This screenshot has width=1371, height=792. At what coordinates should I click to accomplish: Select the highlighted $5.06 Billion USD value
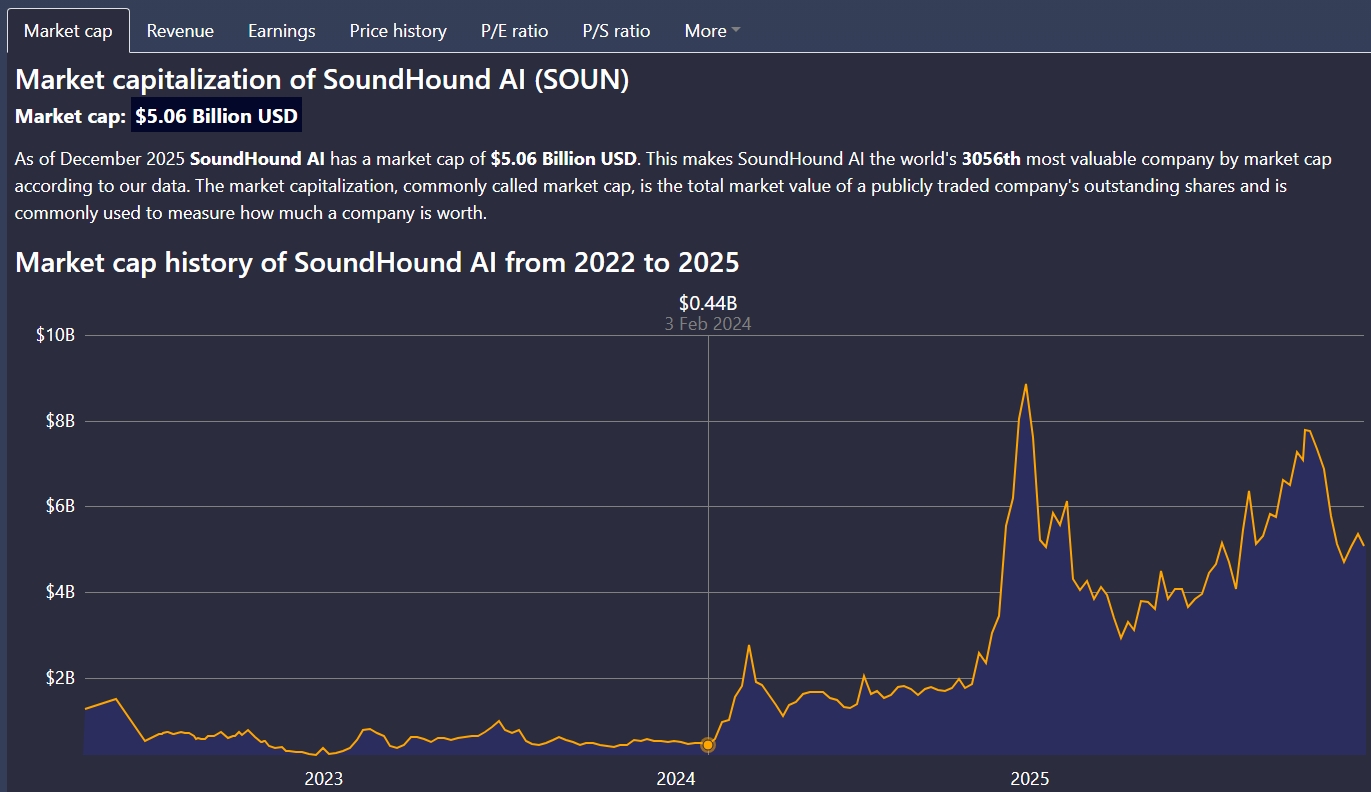217,116
